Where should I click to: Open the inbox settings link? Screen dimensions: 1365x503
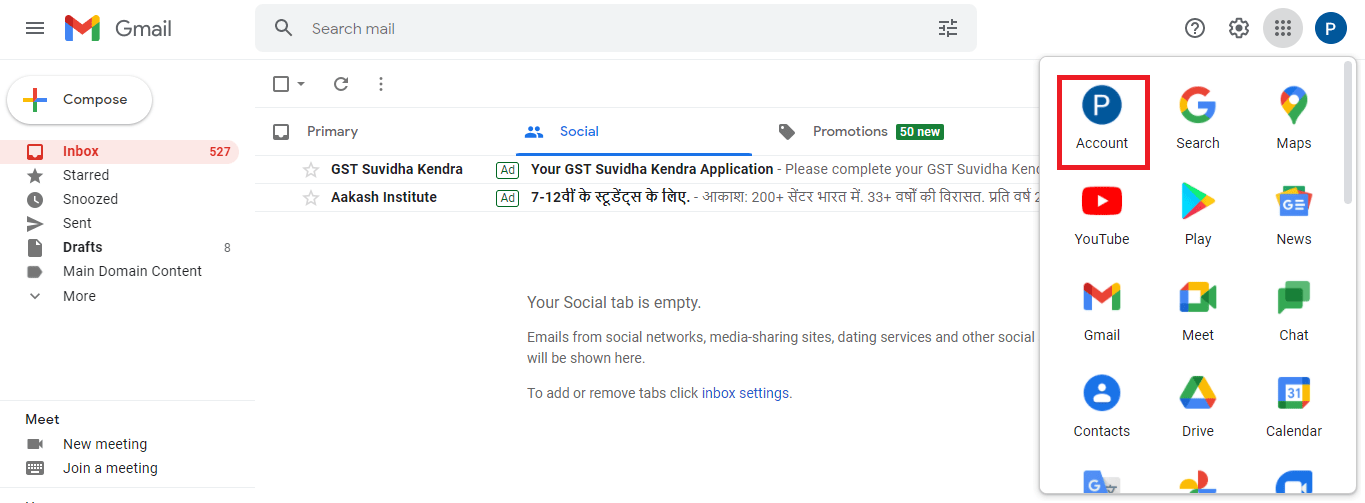[745, 393]
